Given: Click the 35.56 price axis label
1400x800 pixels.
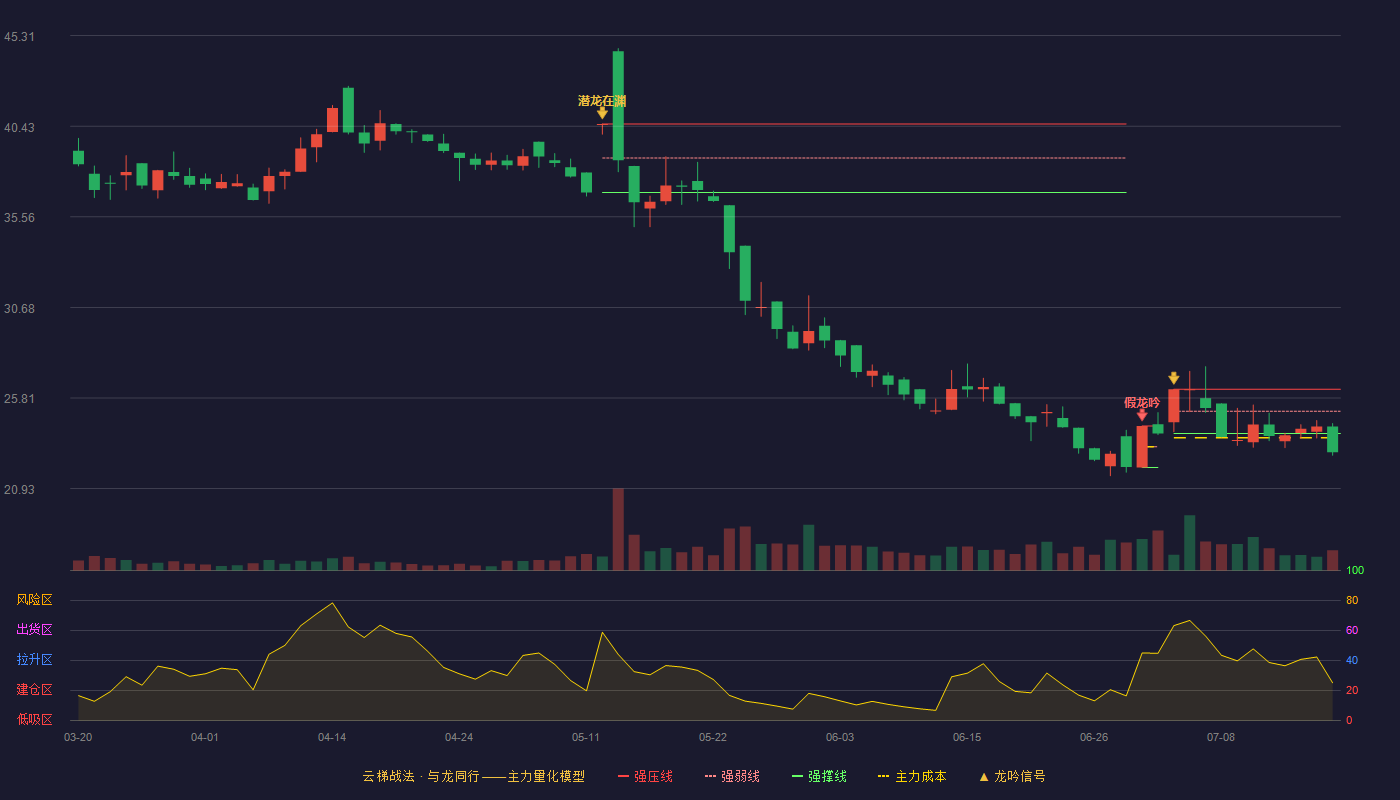Looking at the screenshot, I should [20, 217].
